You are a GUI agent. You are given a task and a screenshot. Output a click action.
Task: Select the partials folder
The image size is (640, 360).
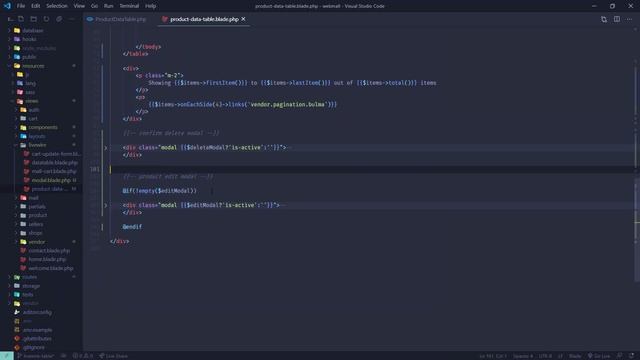click(37, 207)
